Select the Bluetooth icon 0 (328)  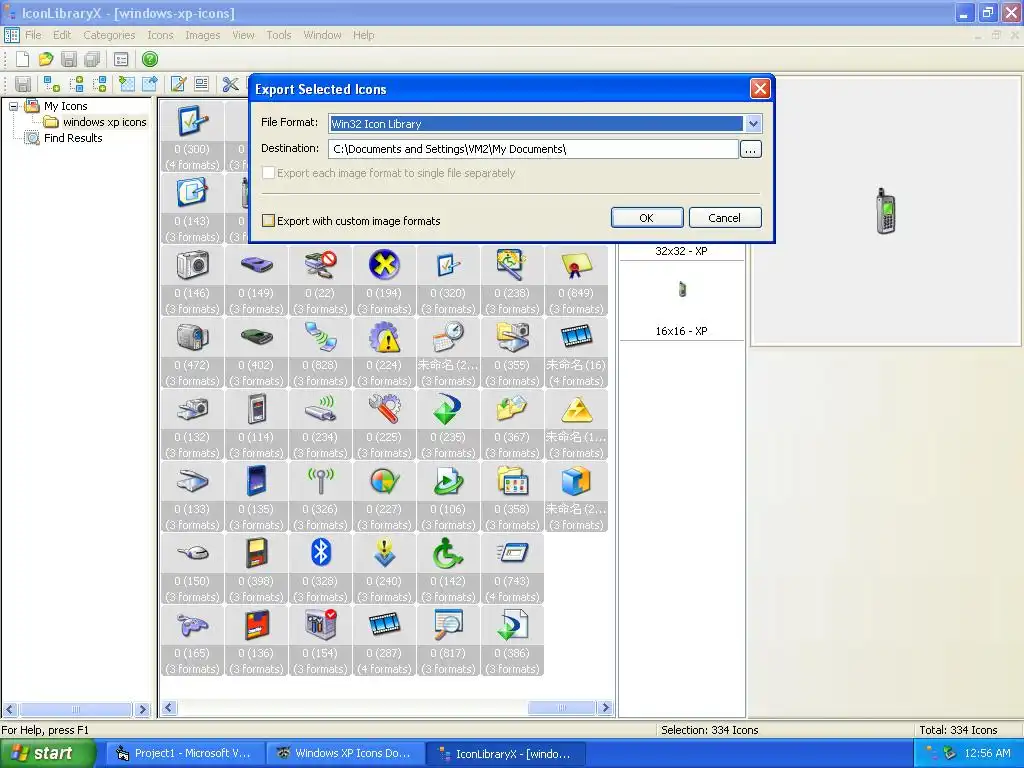(x=321, y=569)
